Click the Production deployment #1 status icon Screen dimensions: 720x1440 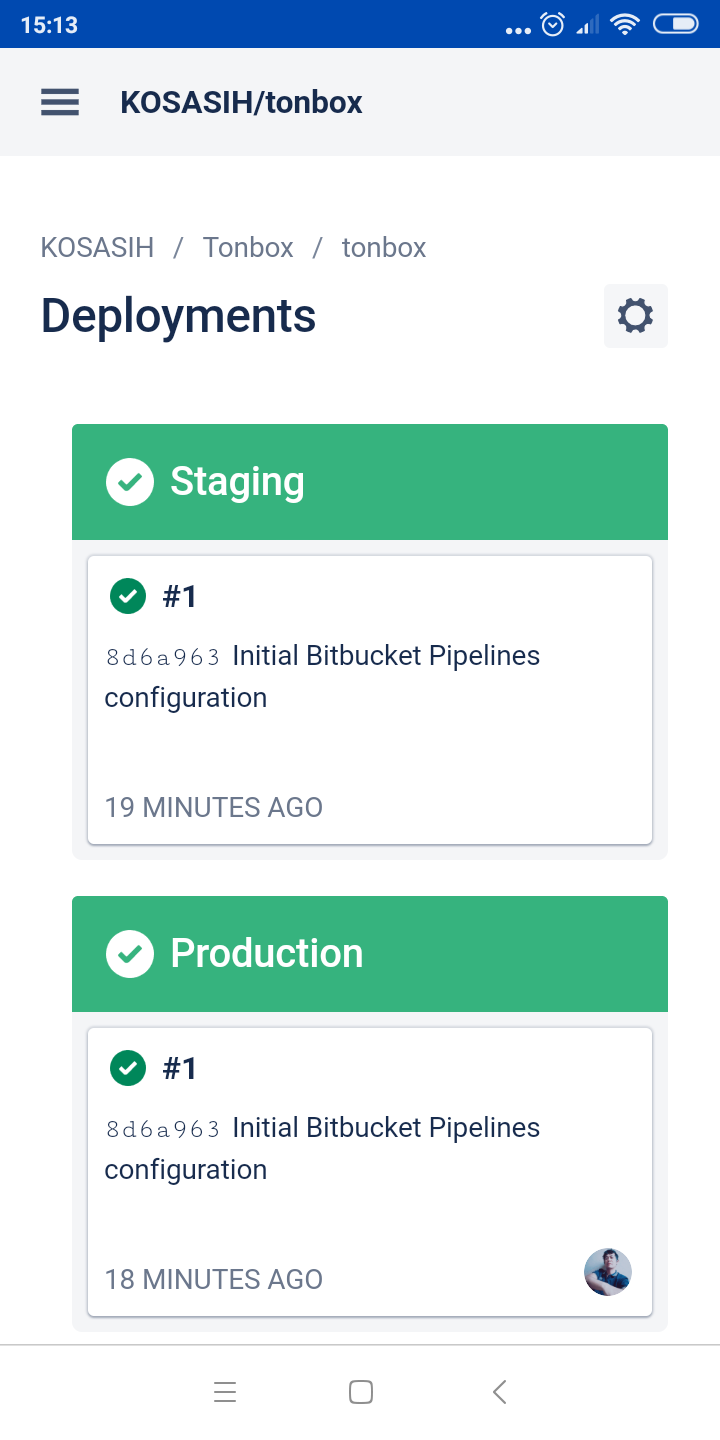[127, 1068]
